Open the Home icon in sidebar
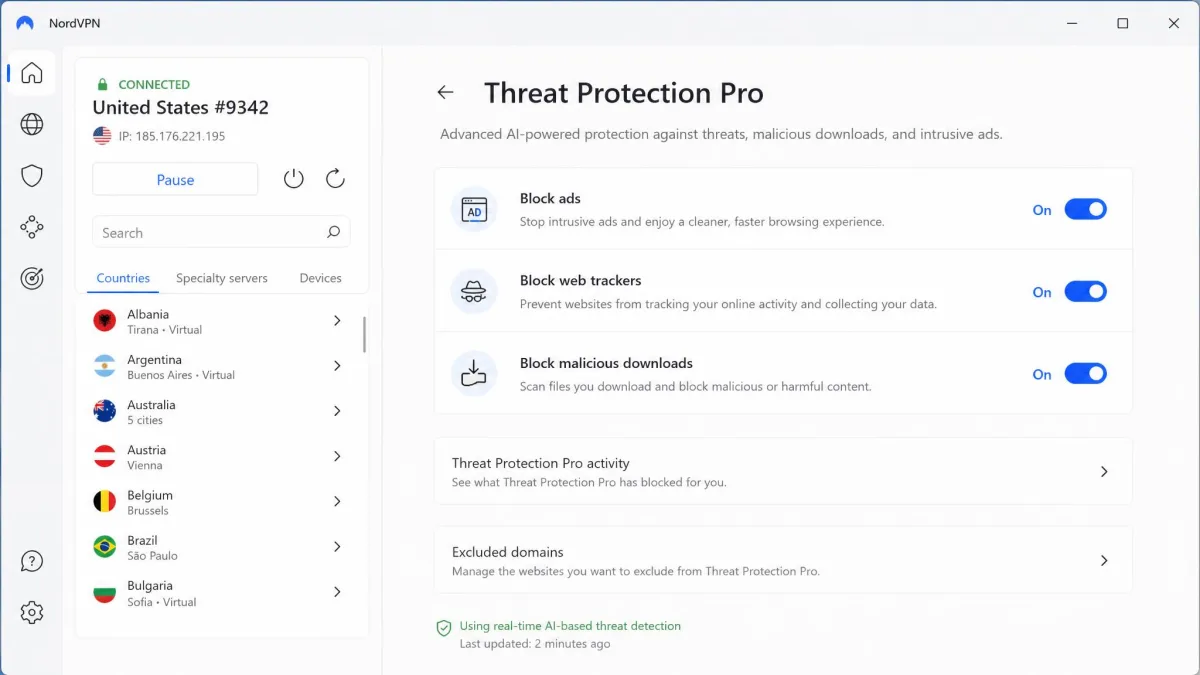The image size is (1200, 675). pos(32,73)
